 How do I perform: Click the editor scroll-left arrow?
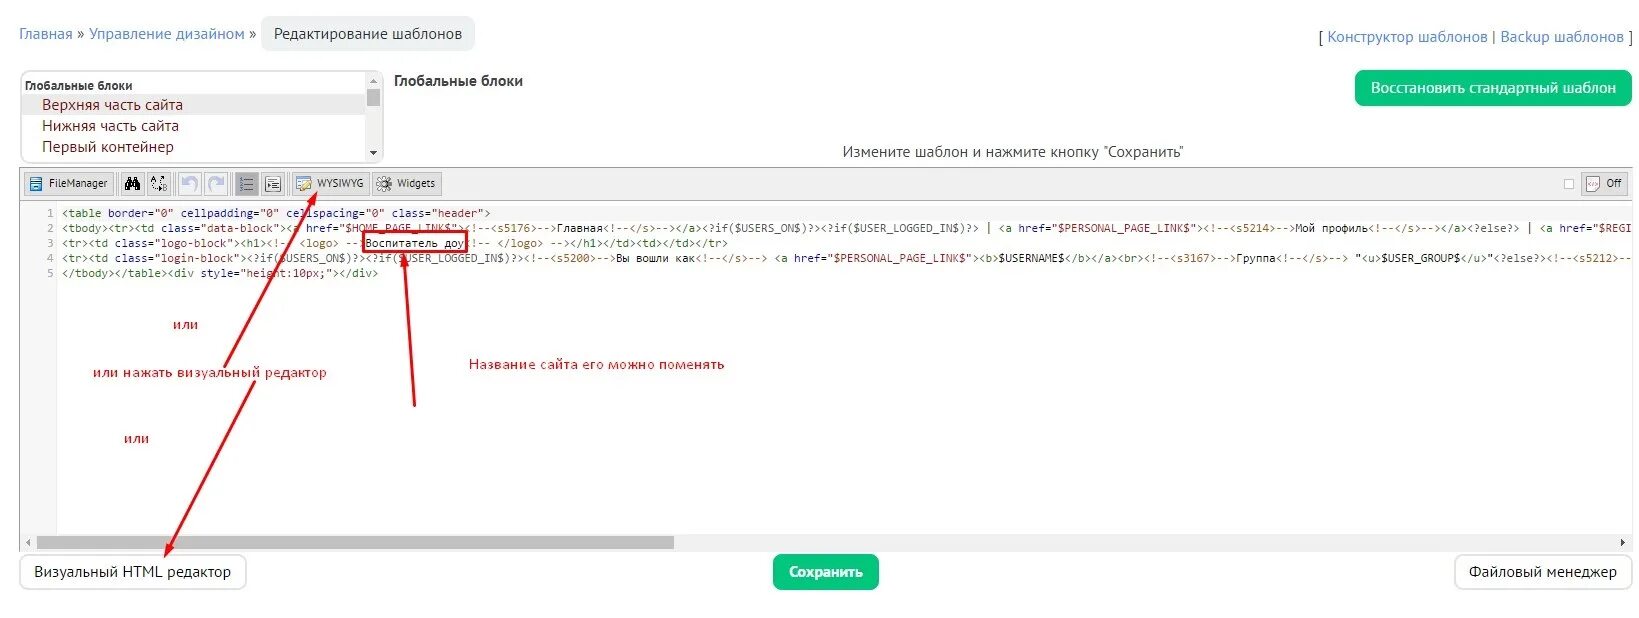(28, 543)
